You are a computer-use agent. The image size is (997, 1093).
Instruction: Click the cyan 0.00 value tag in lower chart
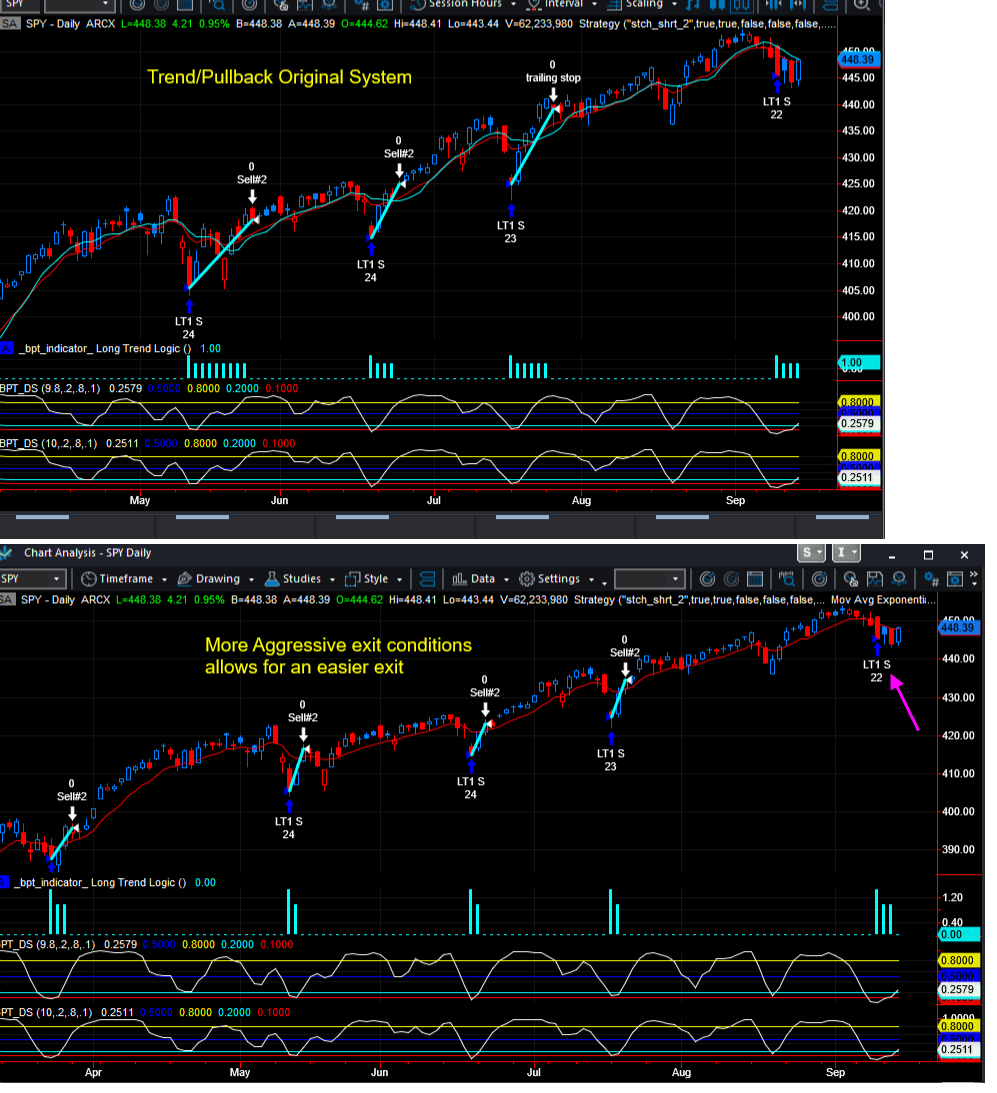[959, 934]
